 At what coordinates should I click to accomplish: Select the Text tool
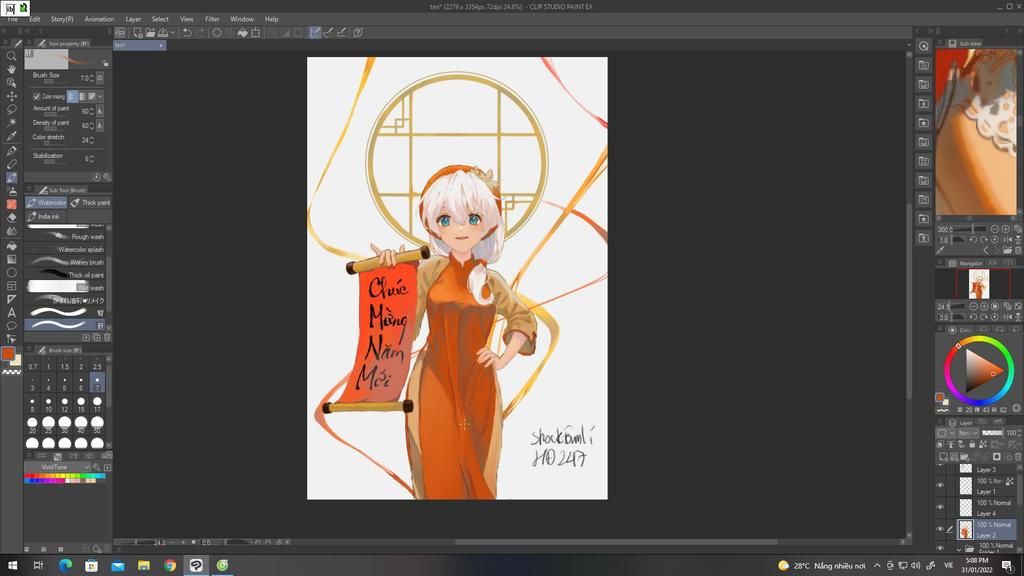(x=11, y=313)
